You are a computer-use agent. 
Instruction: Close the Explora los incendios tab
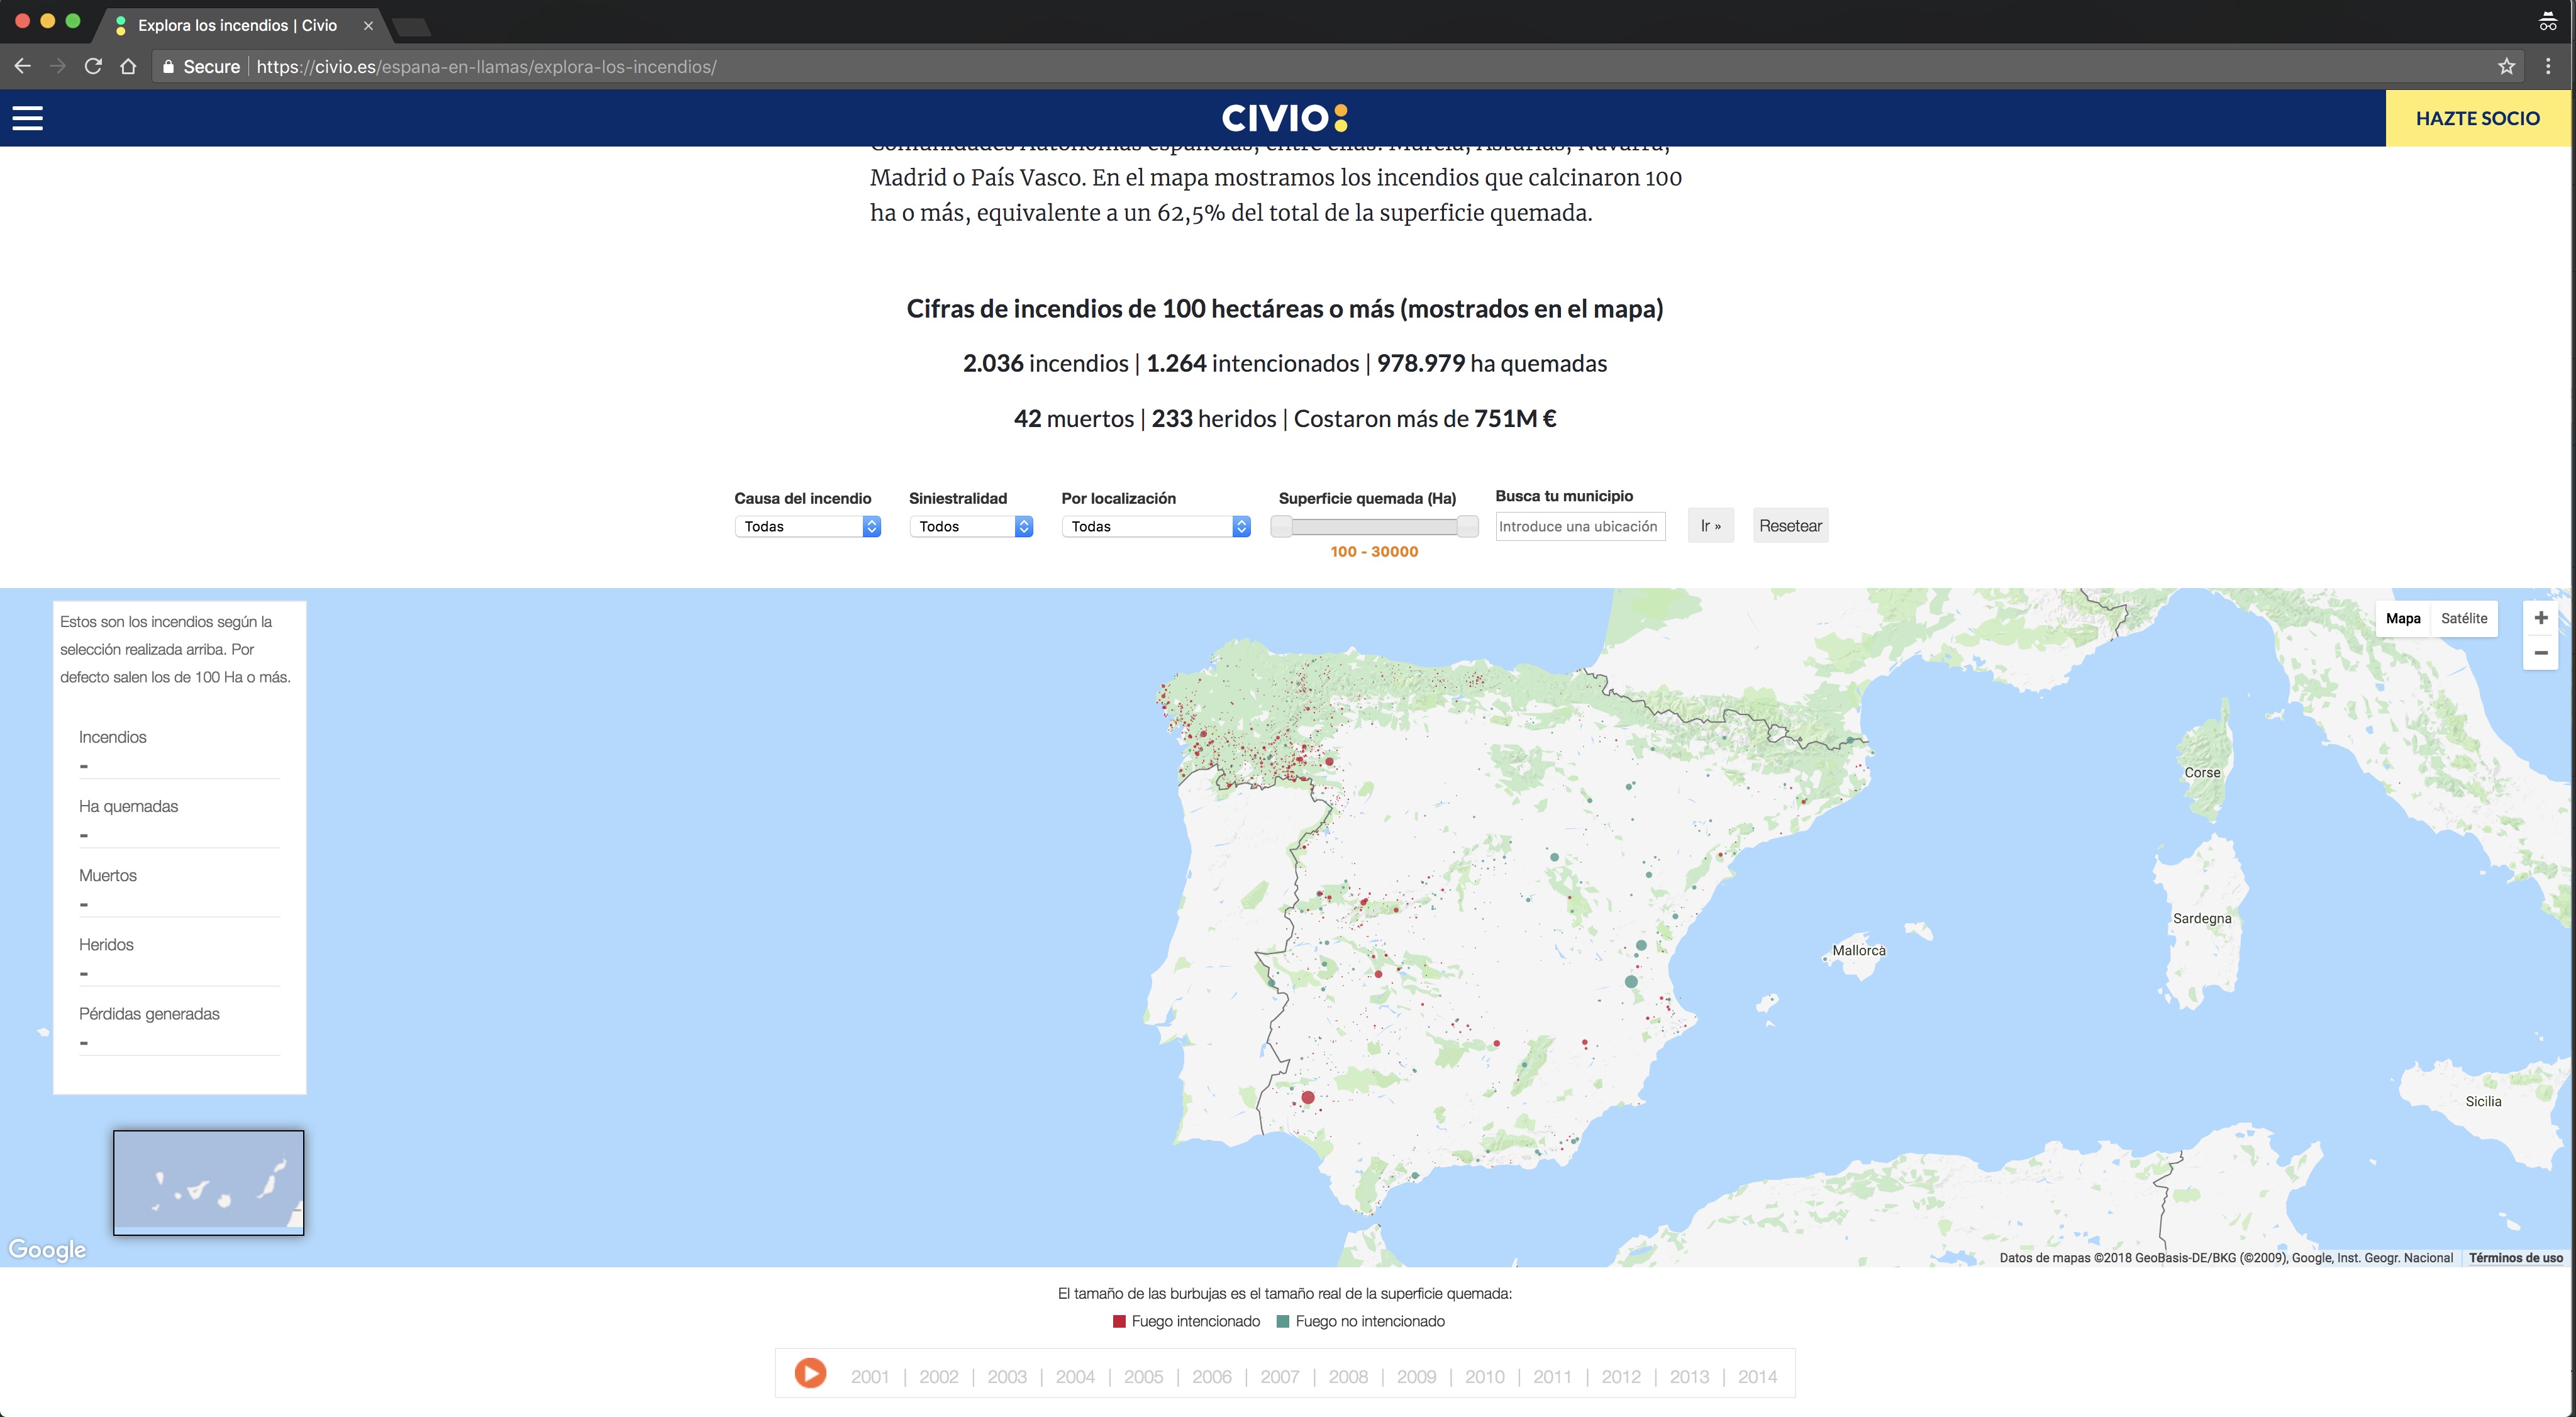click(368, 26)
